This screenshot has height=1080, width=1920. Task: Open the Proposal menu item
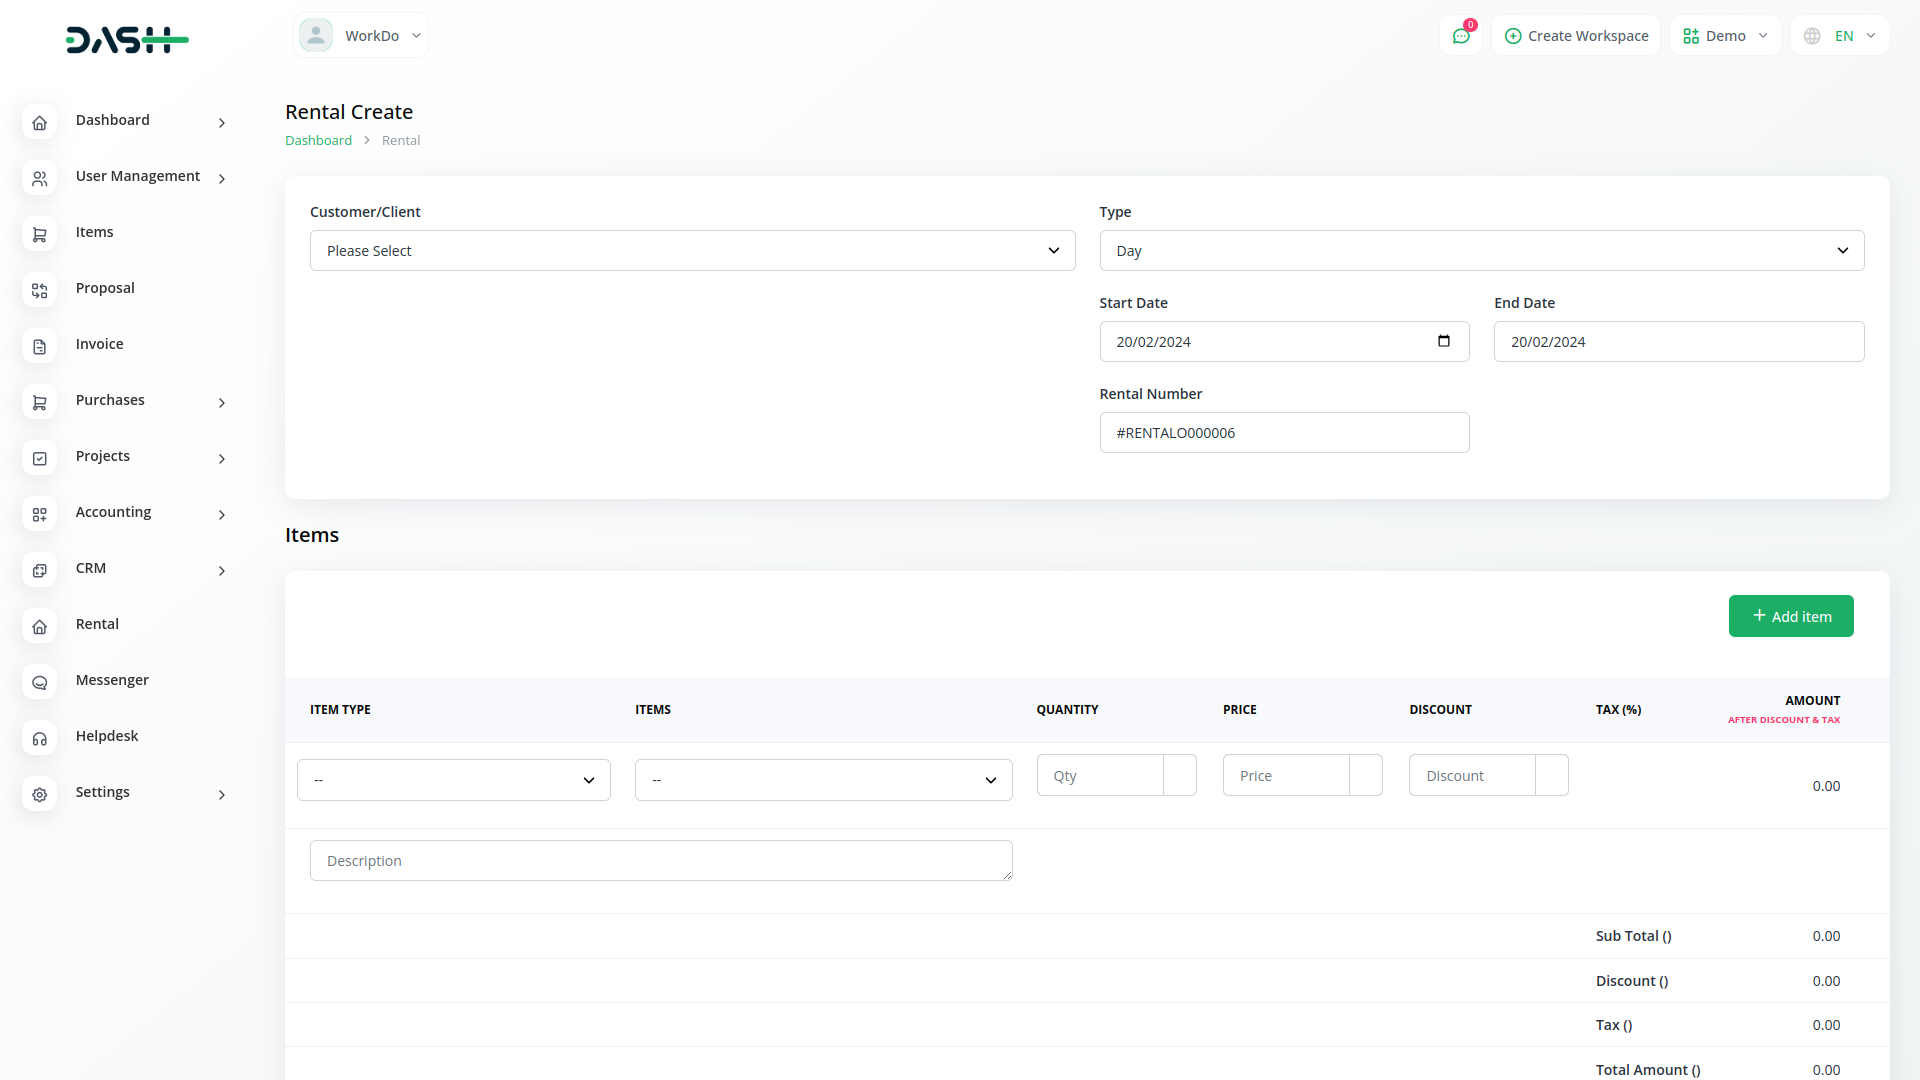105,288
